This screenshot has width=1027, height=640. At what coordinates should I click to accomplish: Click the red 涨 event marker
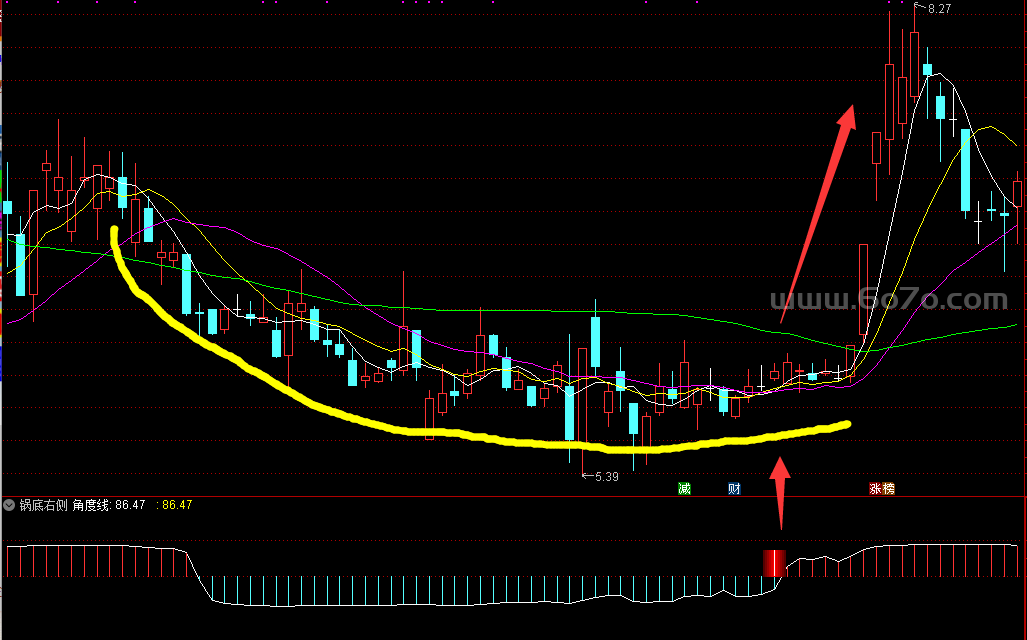point(876,489)
